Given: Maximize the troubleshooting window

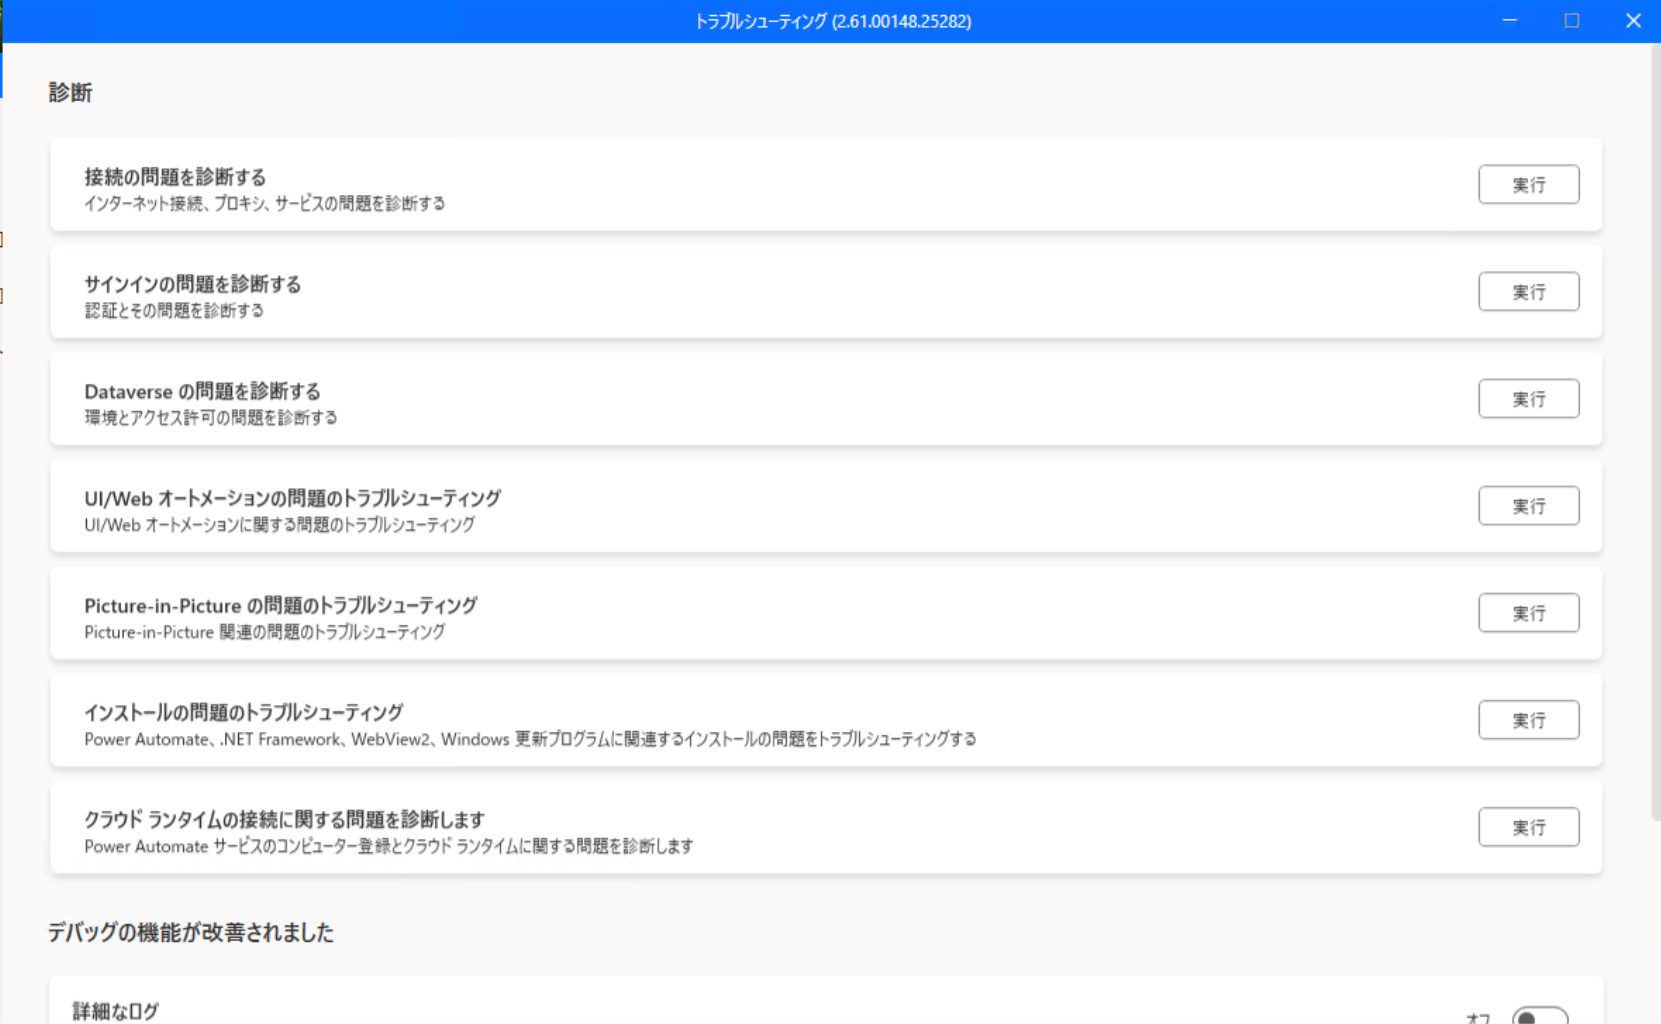Looking at the screenshot, I should pos(1571,21).
